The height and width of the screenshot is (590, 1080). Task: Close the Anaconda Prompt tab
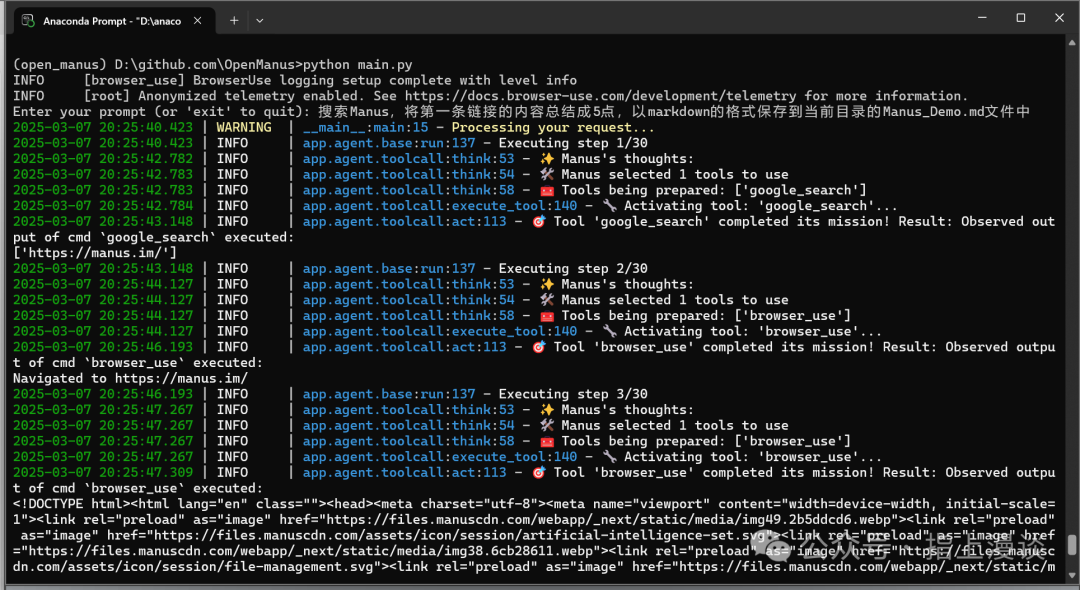point(198,21)
